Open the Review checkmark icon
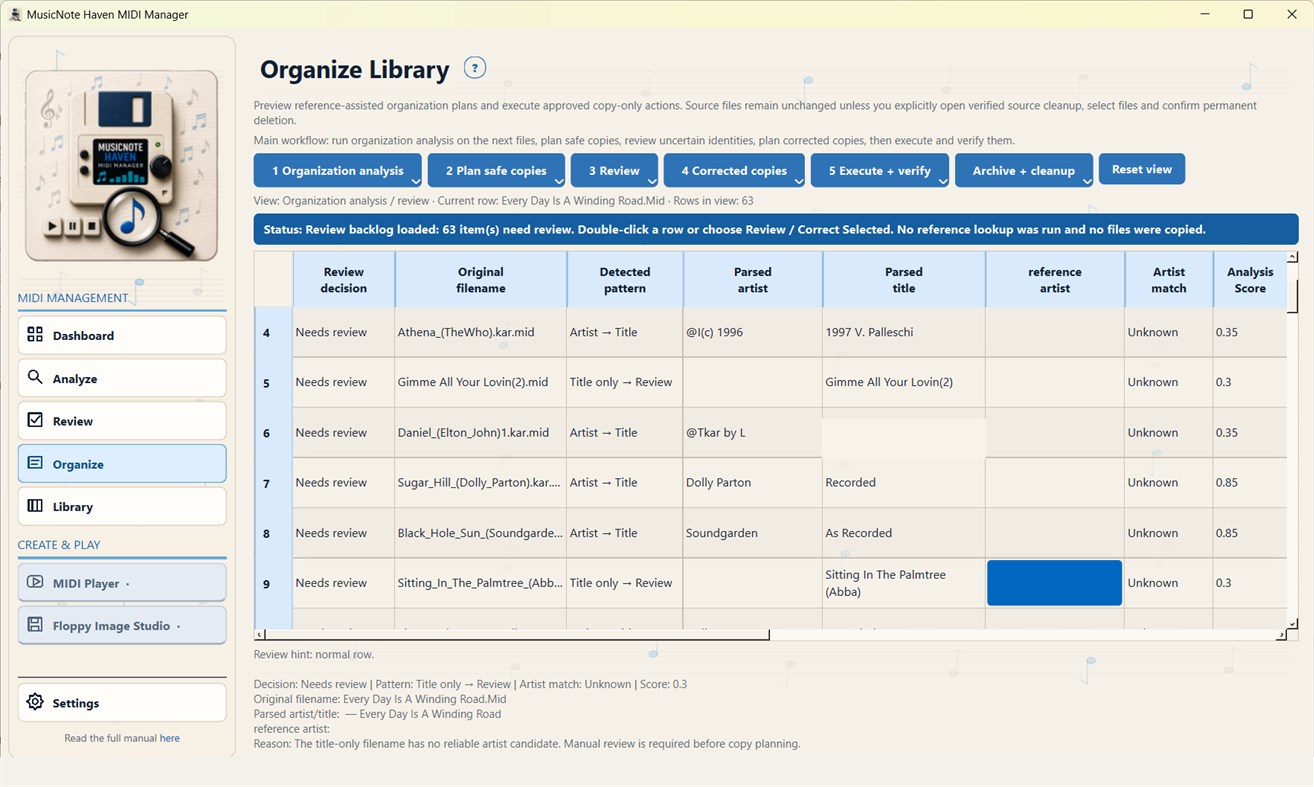 35,420
